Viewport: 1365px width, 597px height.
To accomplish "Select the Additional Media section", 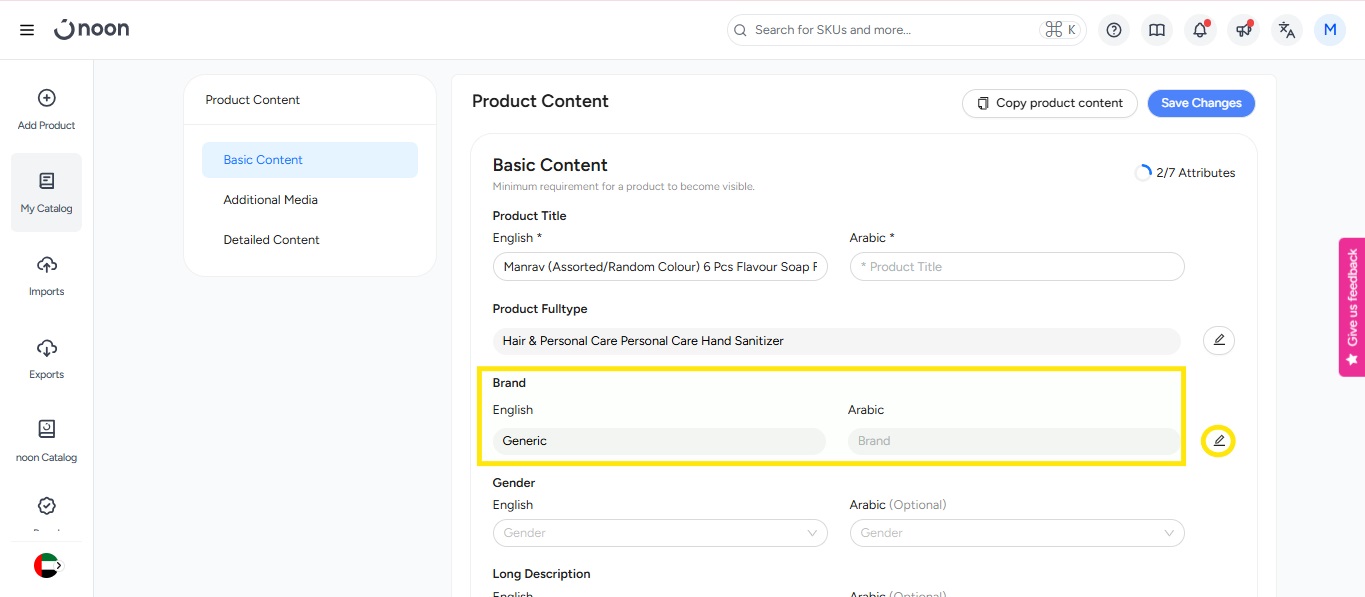I will (271, 200).
